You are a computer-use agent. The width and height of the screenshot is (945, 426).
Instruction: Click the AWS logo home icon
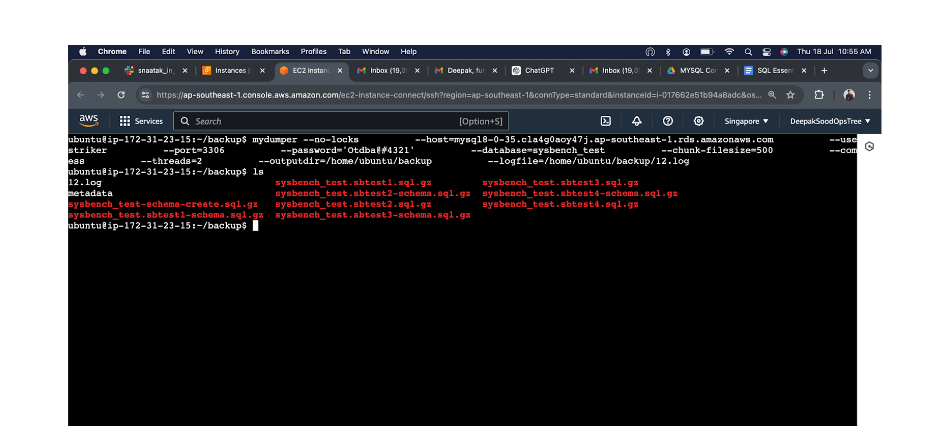coord(87,121)
